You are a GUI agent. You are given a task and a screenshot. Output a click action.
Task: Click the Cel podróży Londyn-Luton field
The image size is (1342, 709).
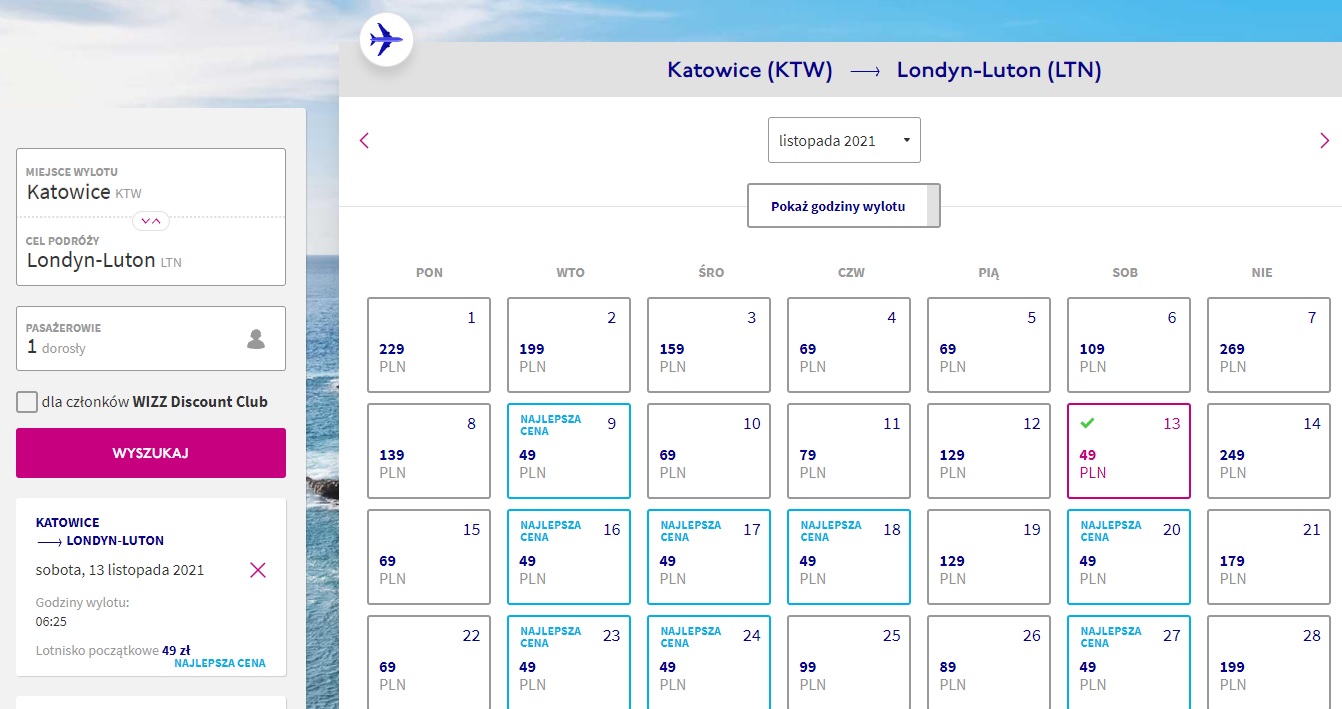click(x=151, y=252)
